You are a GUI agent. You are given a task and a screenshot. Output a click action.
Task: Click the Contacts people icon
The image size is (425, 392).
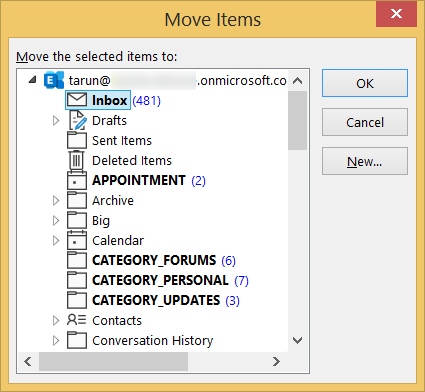(x=77, y=320)
